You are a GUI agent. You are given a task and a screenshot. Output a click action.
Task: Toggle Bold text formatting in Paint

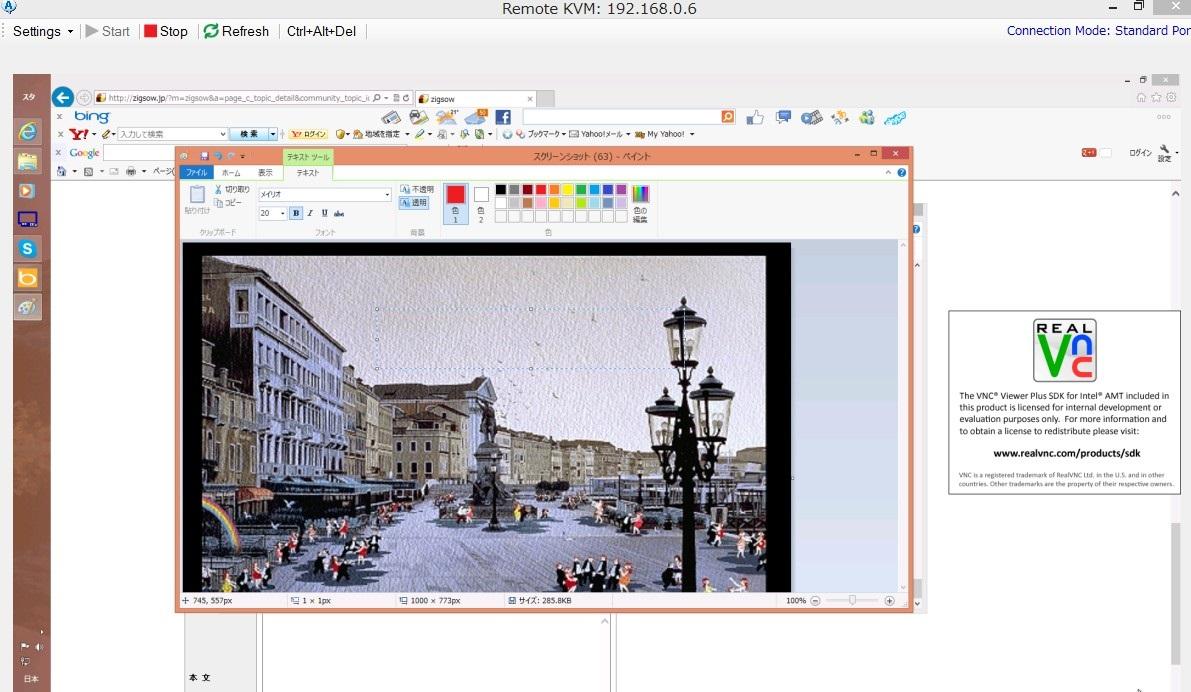coord(296,213)
